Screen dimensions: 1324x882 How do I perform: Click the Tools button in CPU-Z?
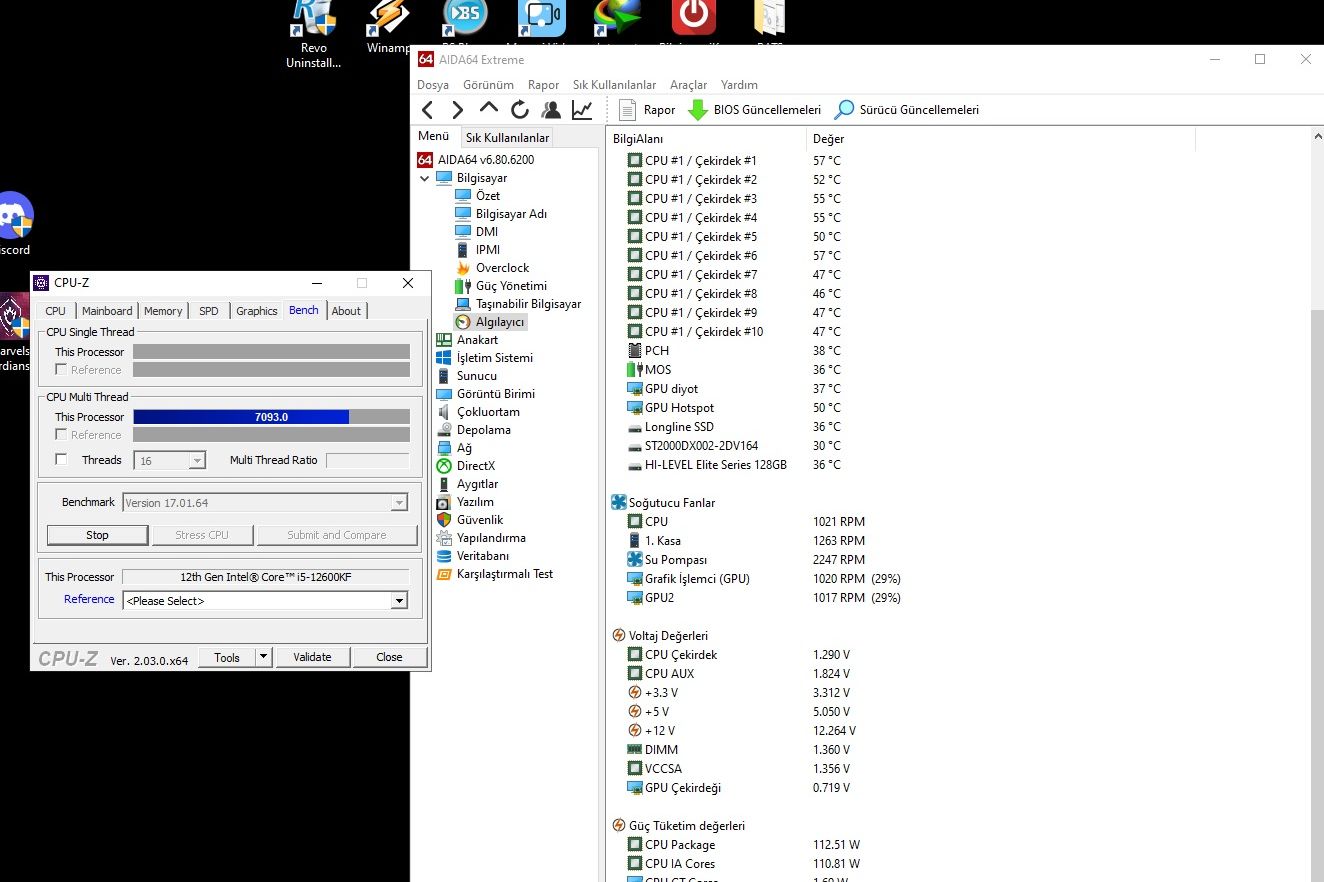[x=227, y=657]
